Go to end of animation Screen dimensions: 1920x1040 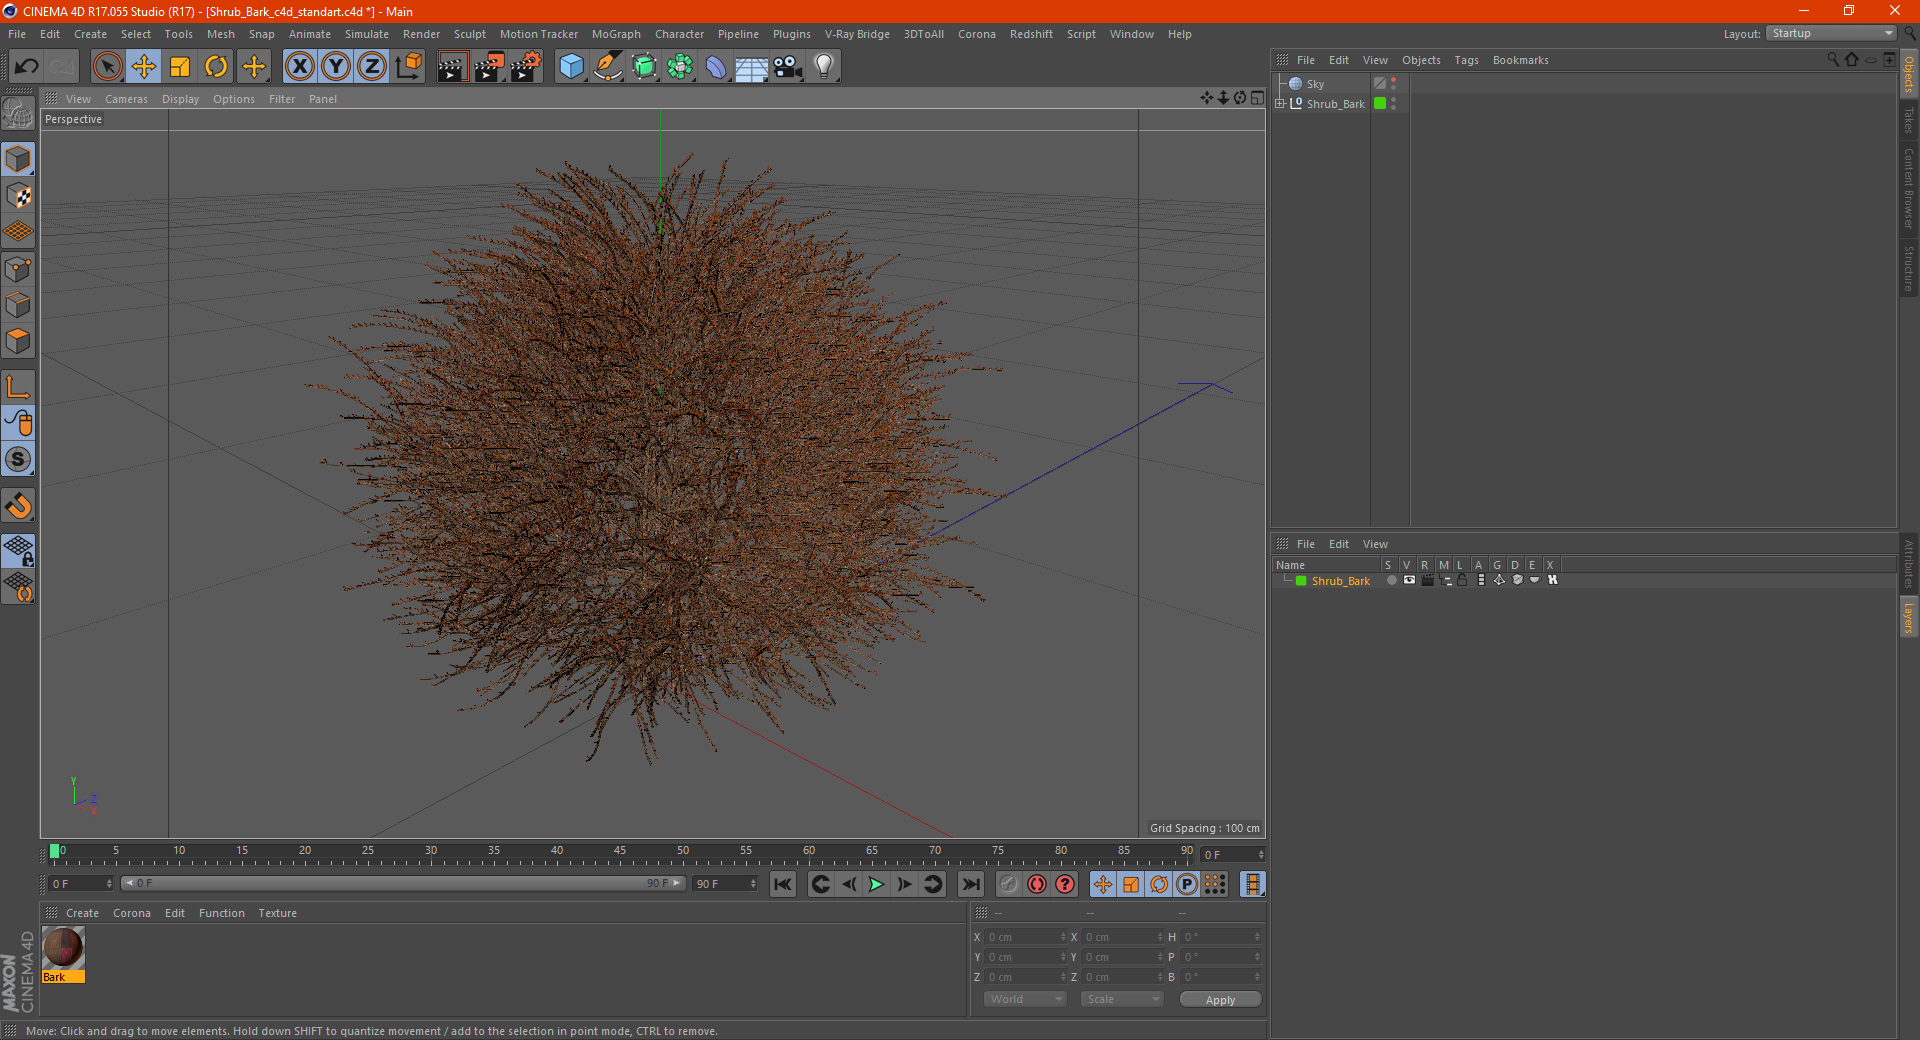tap(970, 884)
